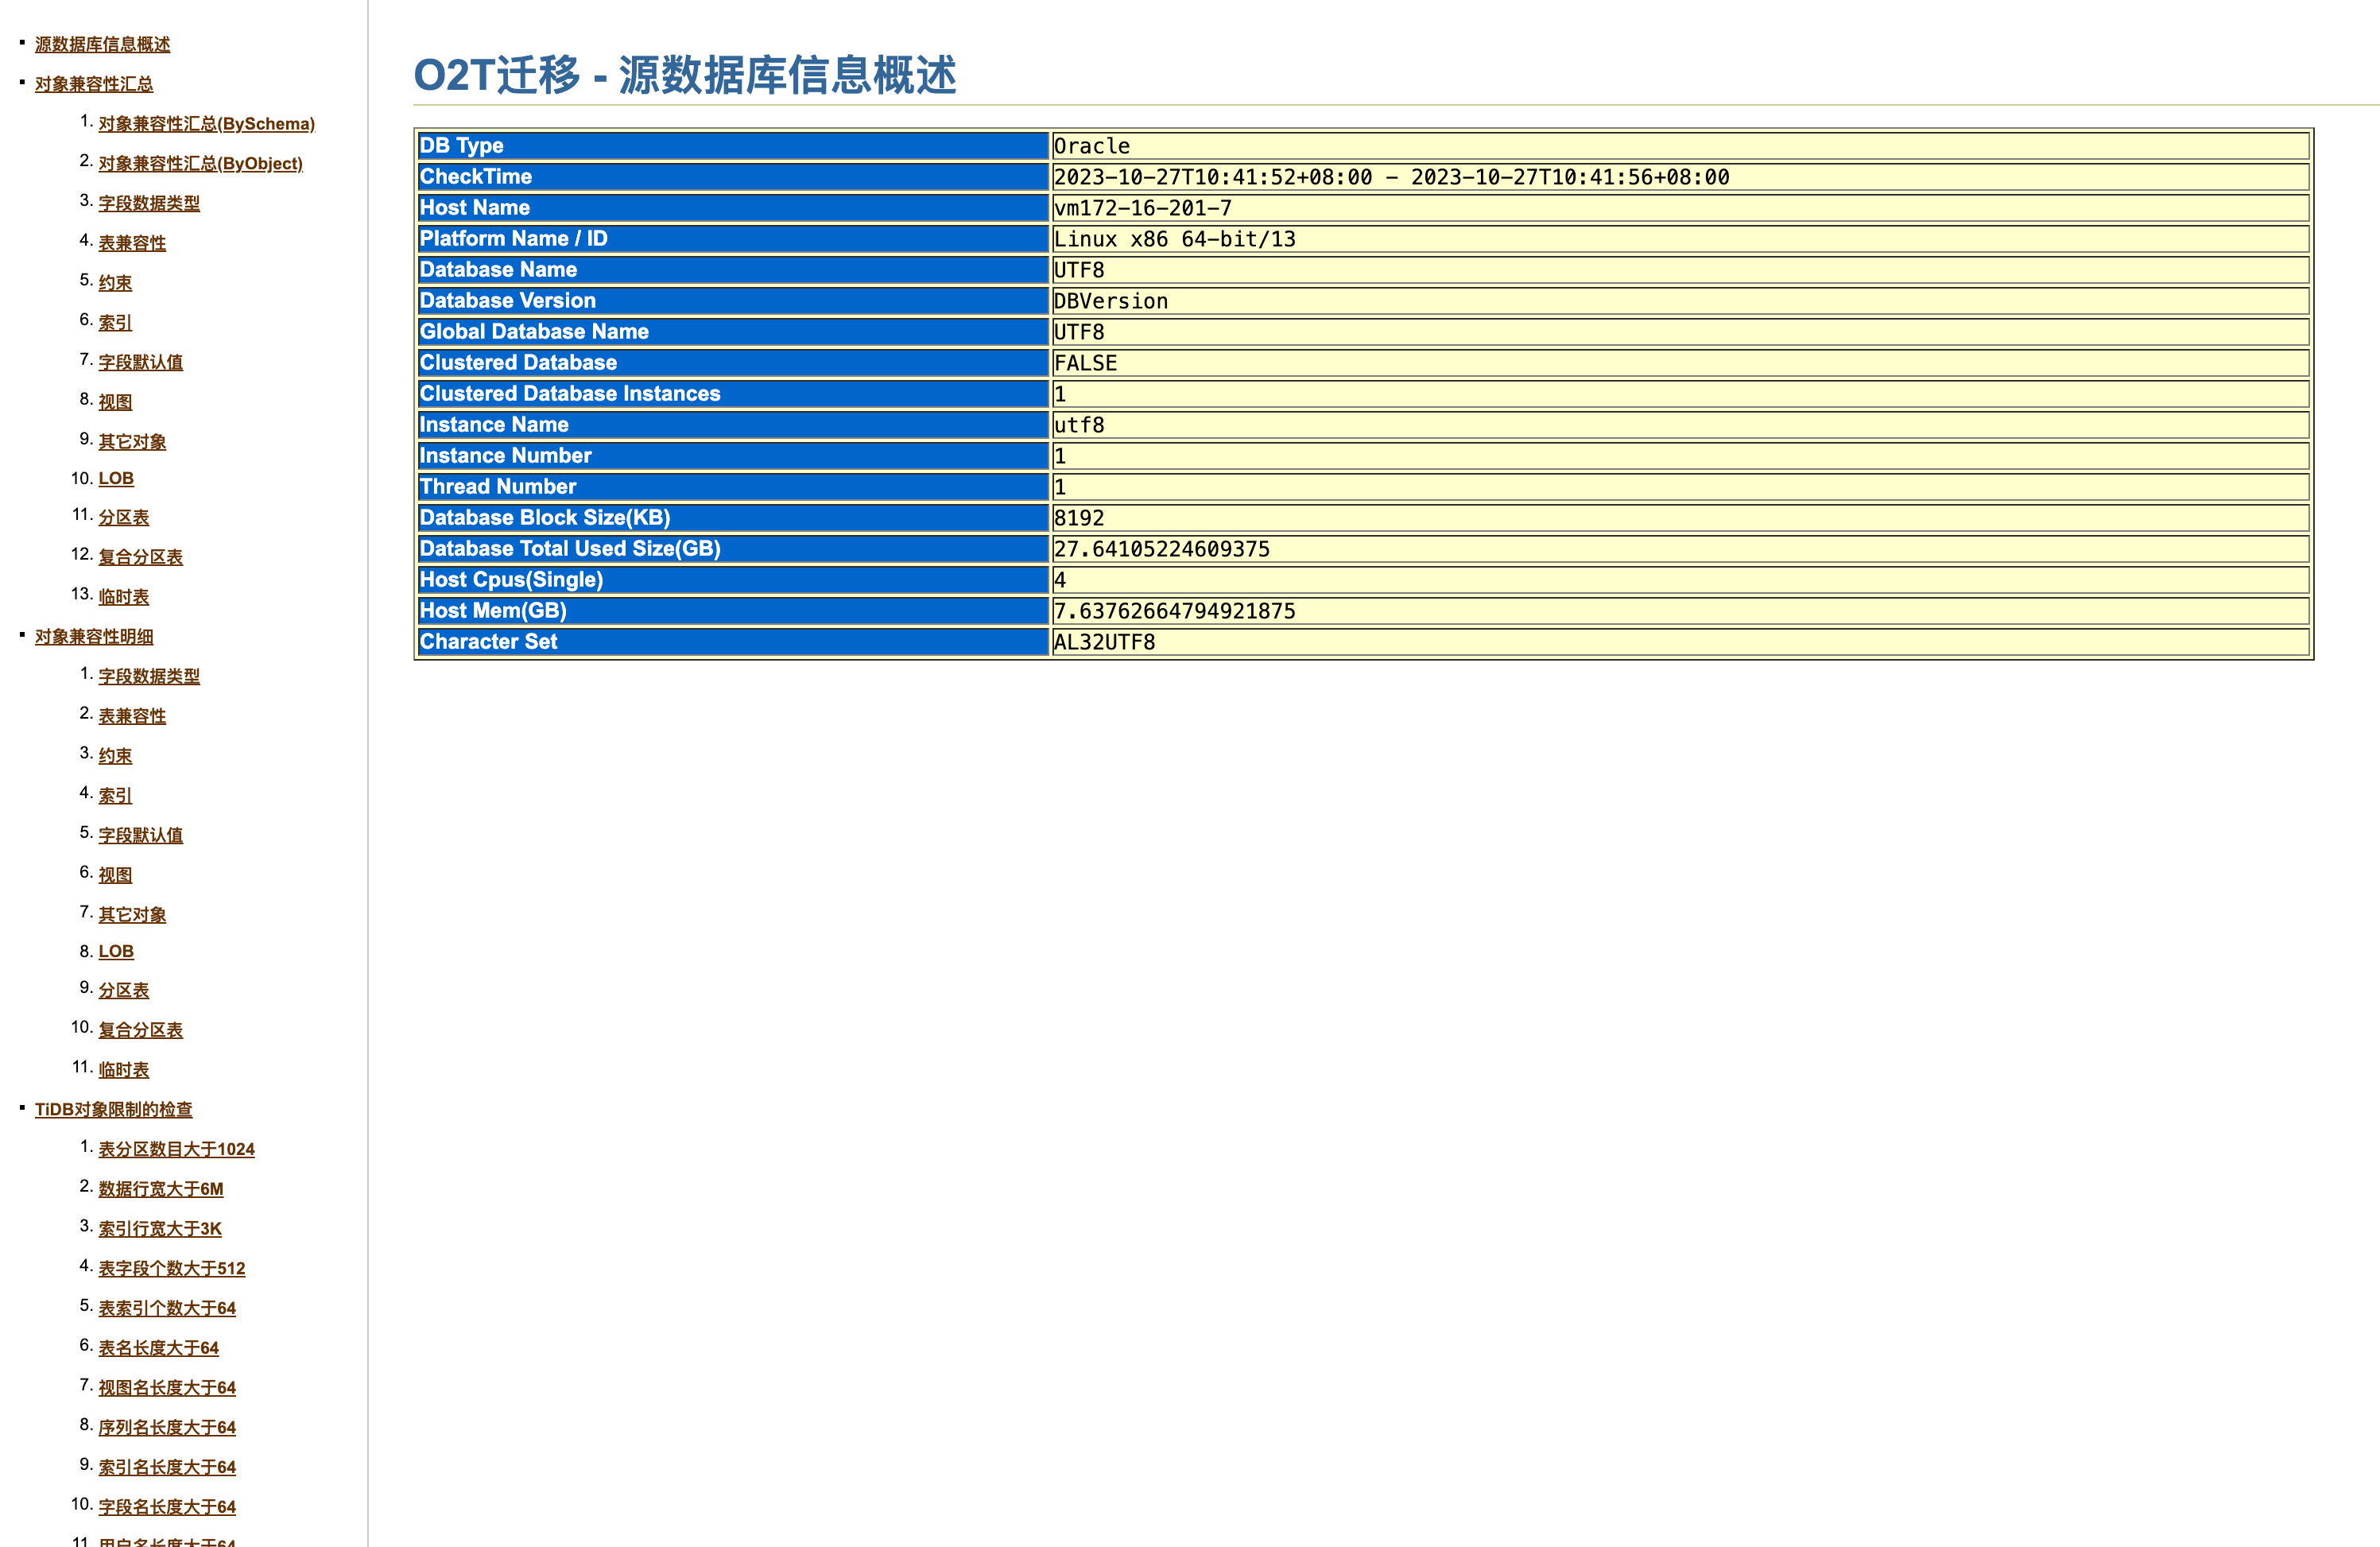Open the TiDB对象限制的检查 section link
The height and width of the screenshot is (1547, 2380).
pos(114,1109)
